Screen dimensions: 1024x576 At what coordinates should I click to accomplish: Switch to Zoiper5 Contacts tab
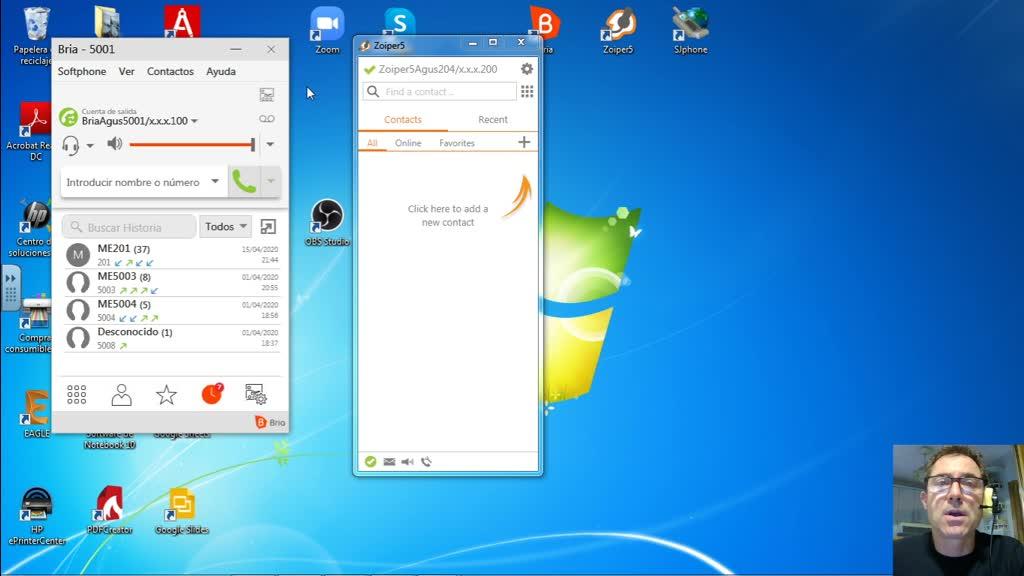[403, 120]
